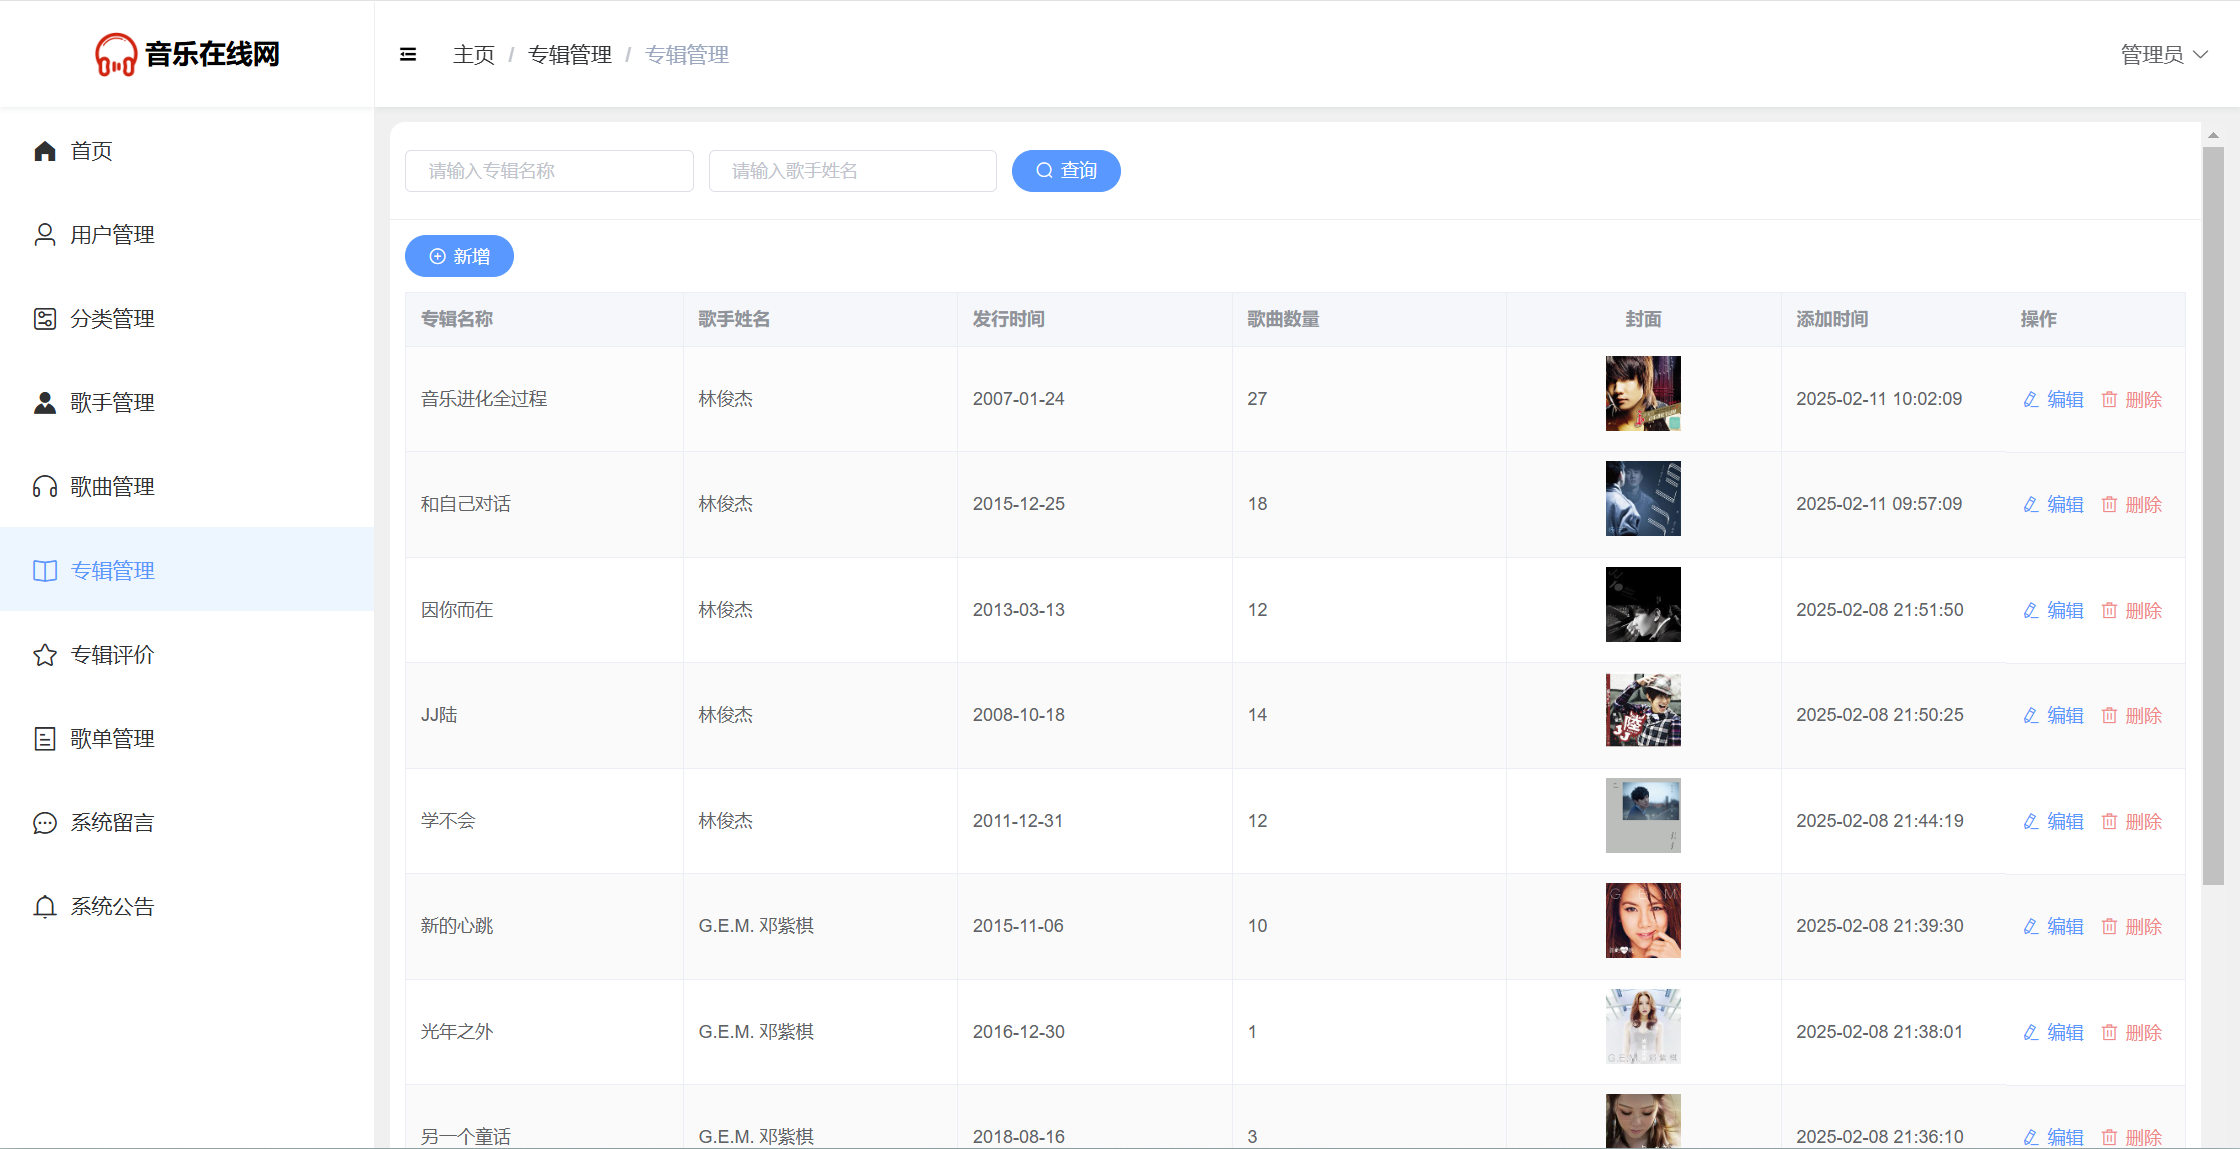Focus the 请输入专辑名称 input field

(x=549, y=171)
